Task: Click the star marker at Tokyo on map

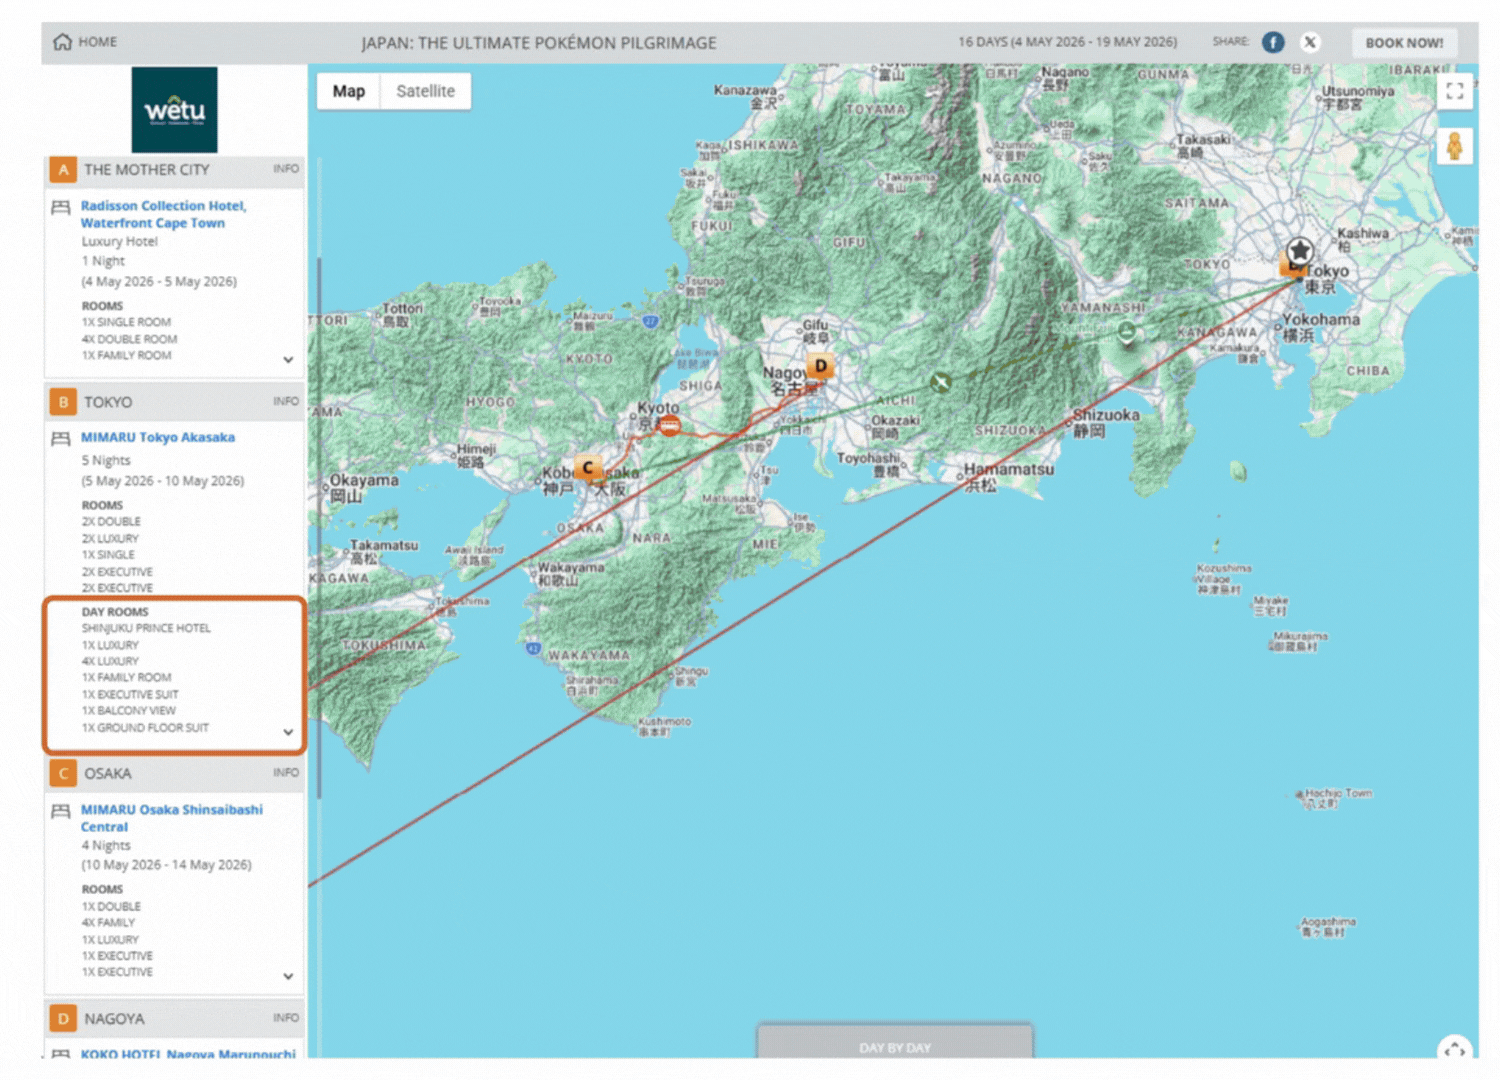Action: coord(1299,250)
